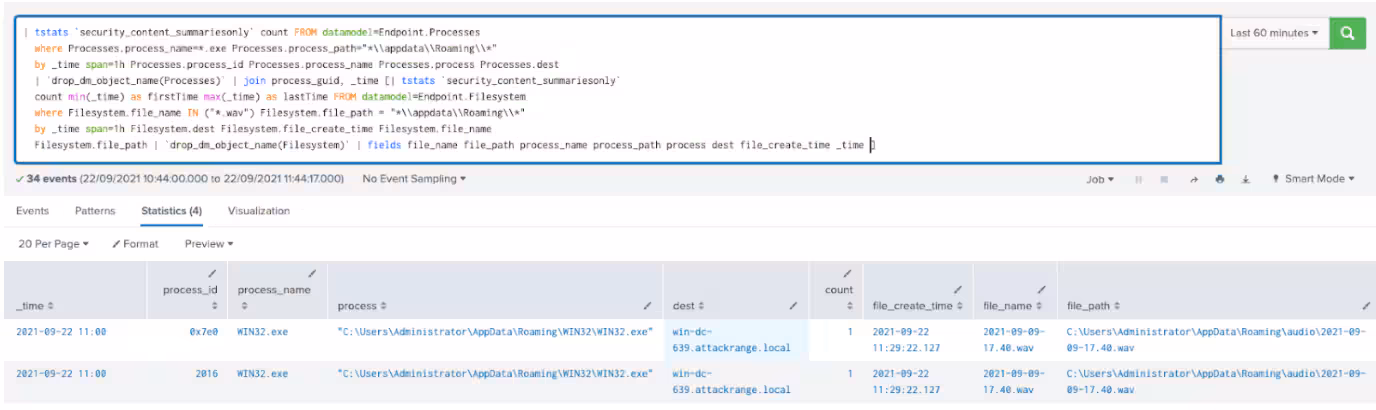Open the 20 Per Page dropdown

(54, 243)
